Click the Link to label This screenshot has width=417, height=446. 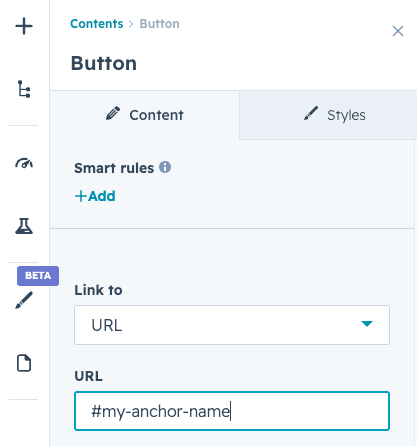[98, 290]
